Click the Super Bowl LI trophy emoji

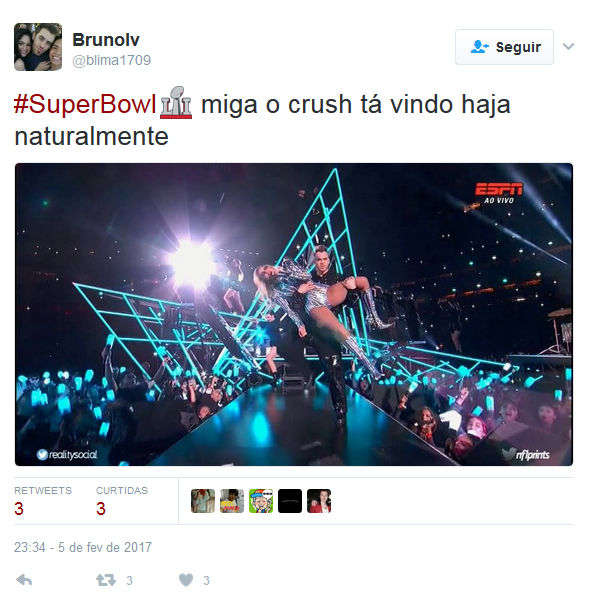pyautogui.click(x=176, y=103)
